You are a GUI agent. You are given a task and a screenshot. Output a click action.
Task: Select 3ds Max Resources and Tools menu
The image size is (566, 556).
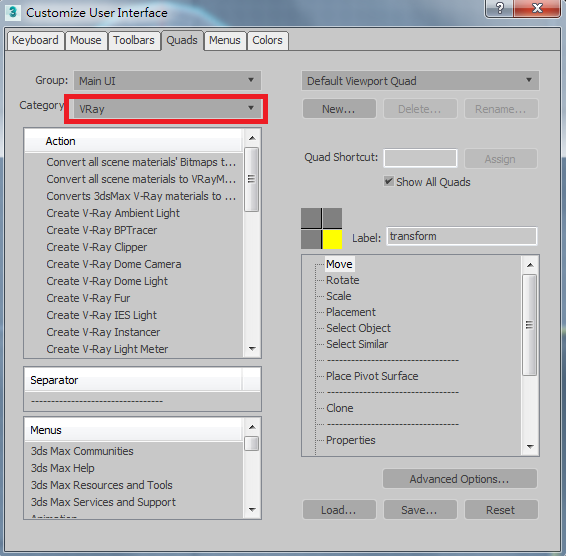(102, 485)
